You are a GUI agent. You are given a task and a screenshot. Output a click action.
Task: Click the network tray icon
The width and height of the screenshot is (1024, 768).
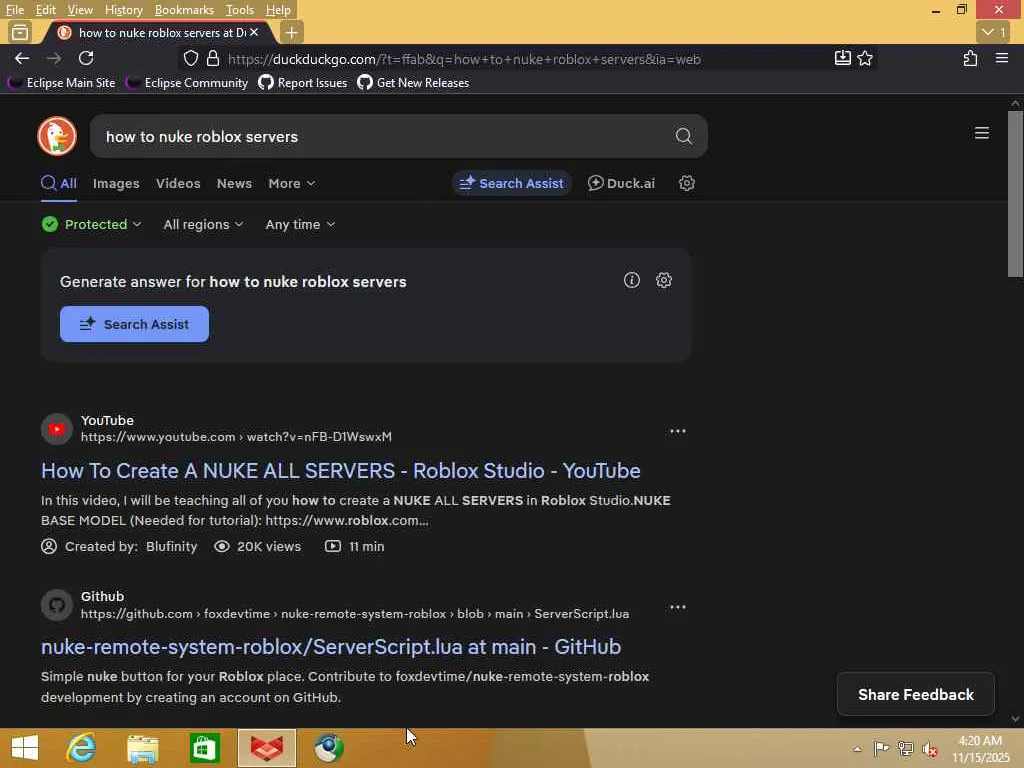905,749
